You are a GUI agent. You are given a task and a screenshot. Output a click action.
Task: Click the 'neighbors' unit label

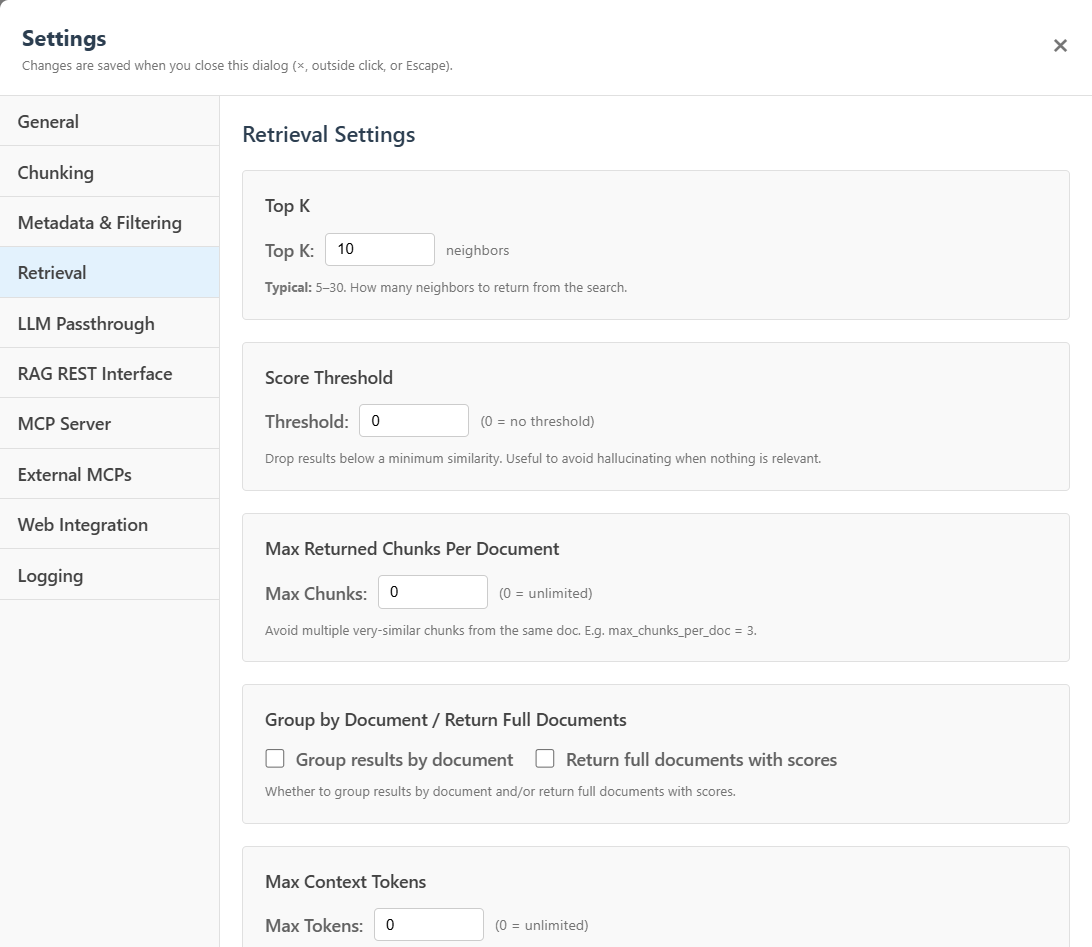tap(477, 251)
